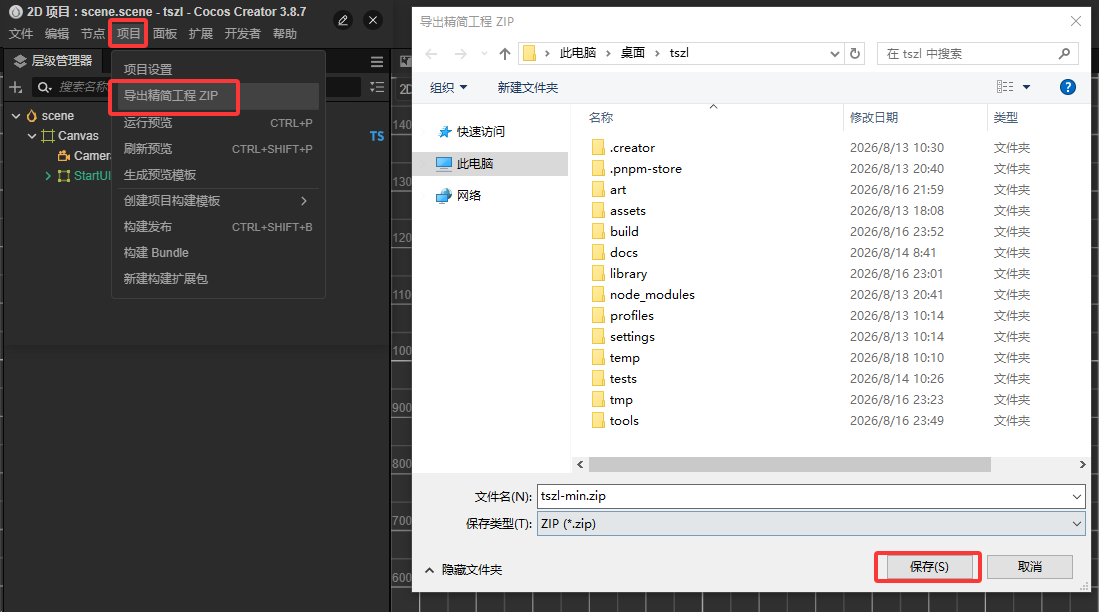Click the .creator folder icon

click(x=598, y=147)
